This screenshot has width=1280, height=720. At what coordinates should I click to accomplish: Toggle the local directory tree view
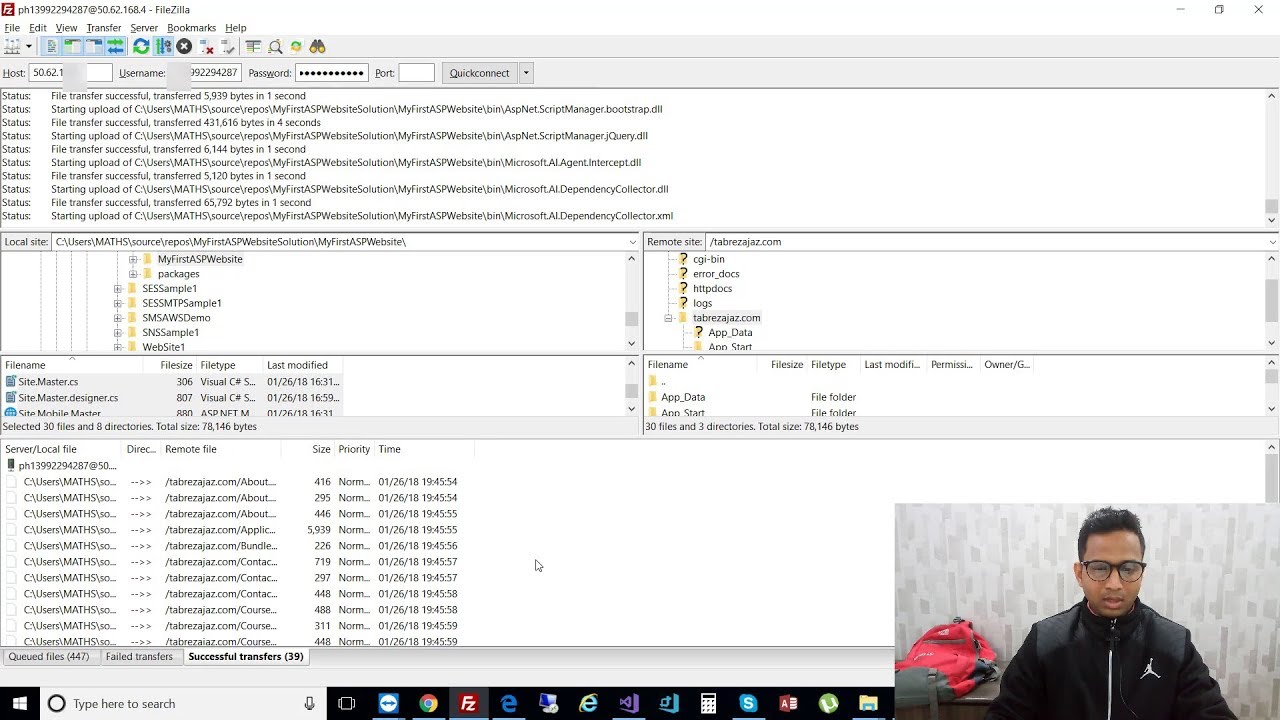pos(73,47)
